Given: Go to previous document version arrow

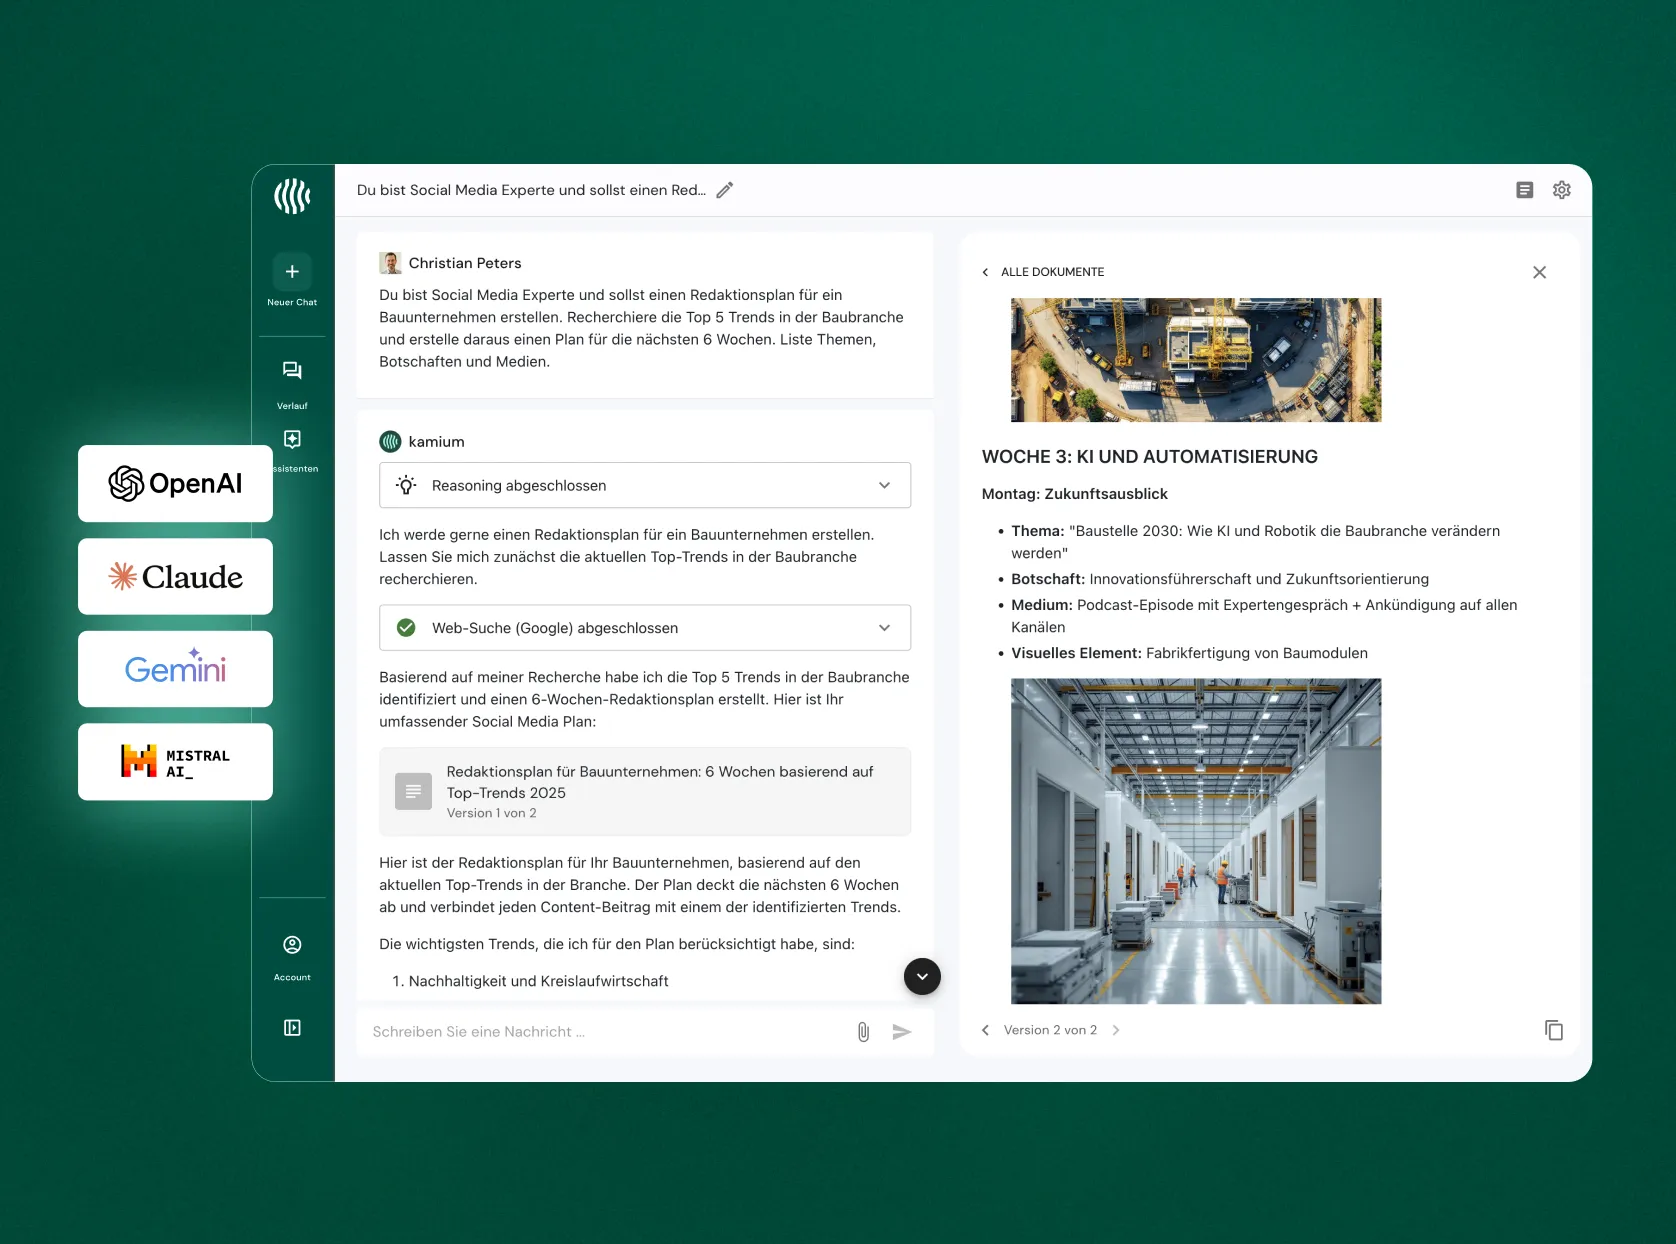Looking at the screenshot, I should (x=986, y=1030).
